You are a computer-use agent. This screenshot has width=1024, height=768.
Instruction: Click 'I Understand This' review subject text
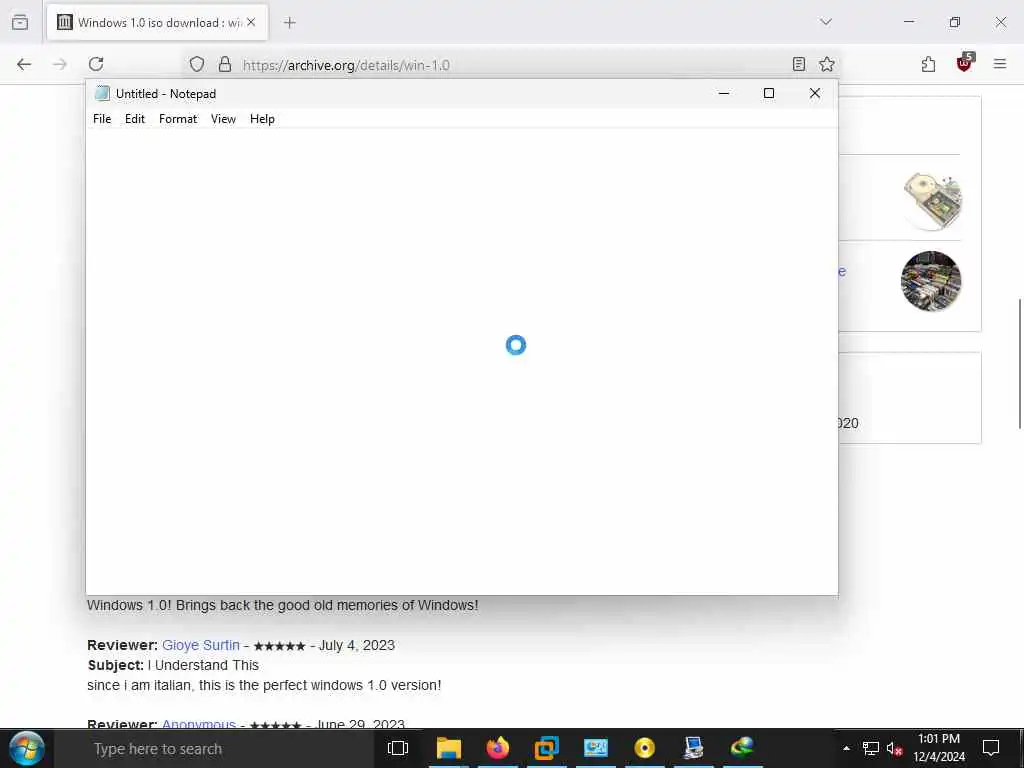point(203,665)
